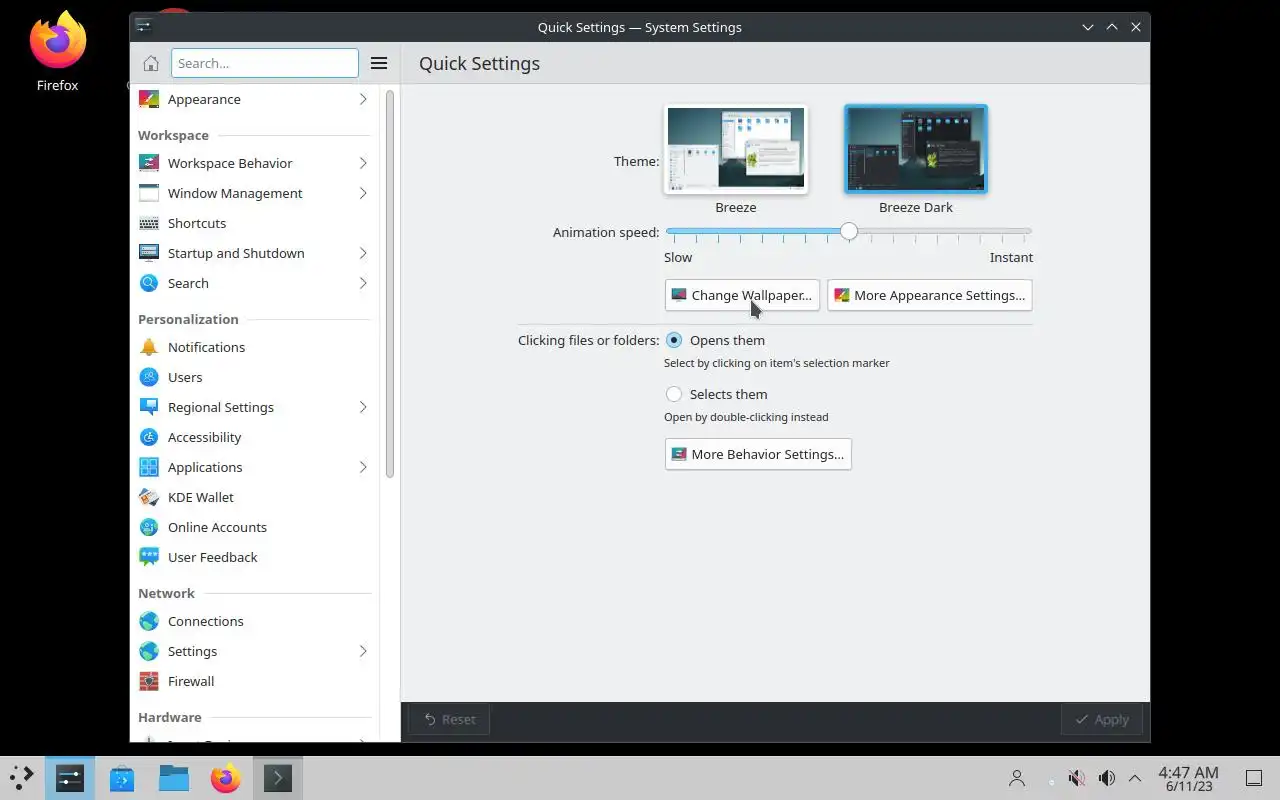Screen dimensions: 1280x800
Task: Open the Firewall brick icon
Action: click(149, 681)
